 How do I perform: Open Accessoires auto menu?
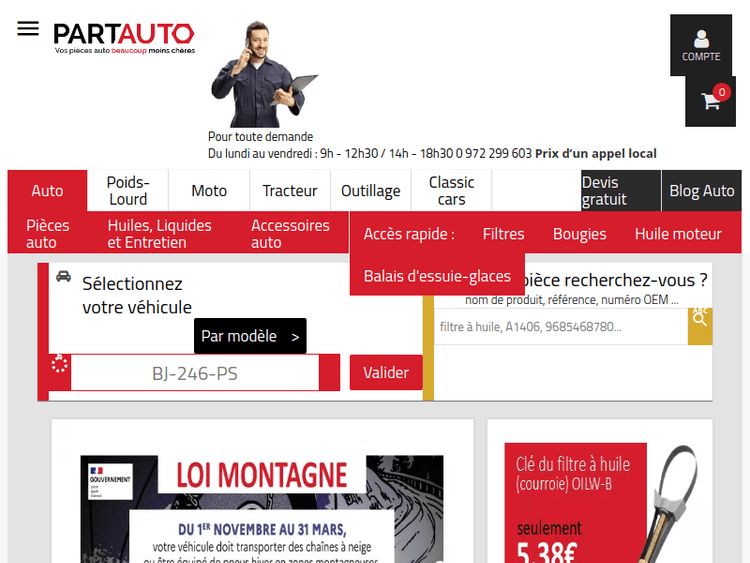290,233
